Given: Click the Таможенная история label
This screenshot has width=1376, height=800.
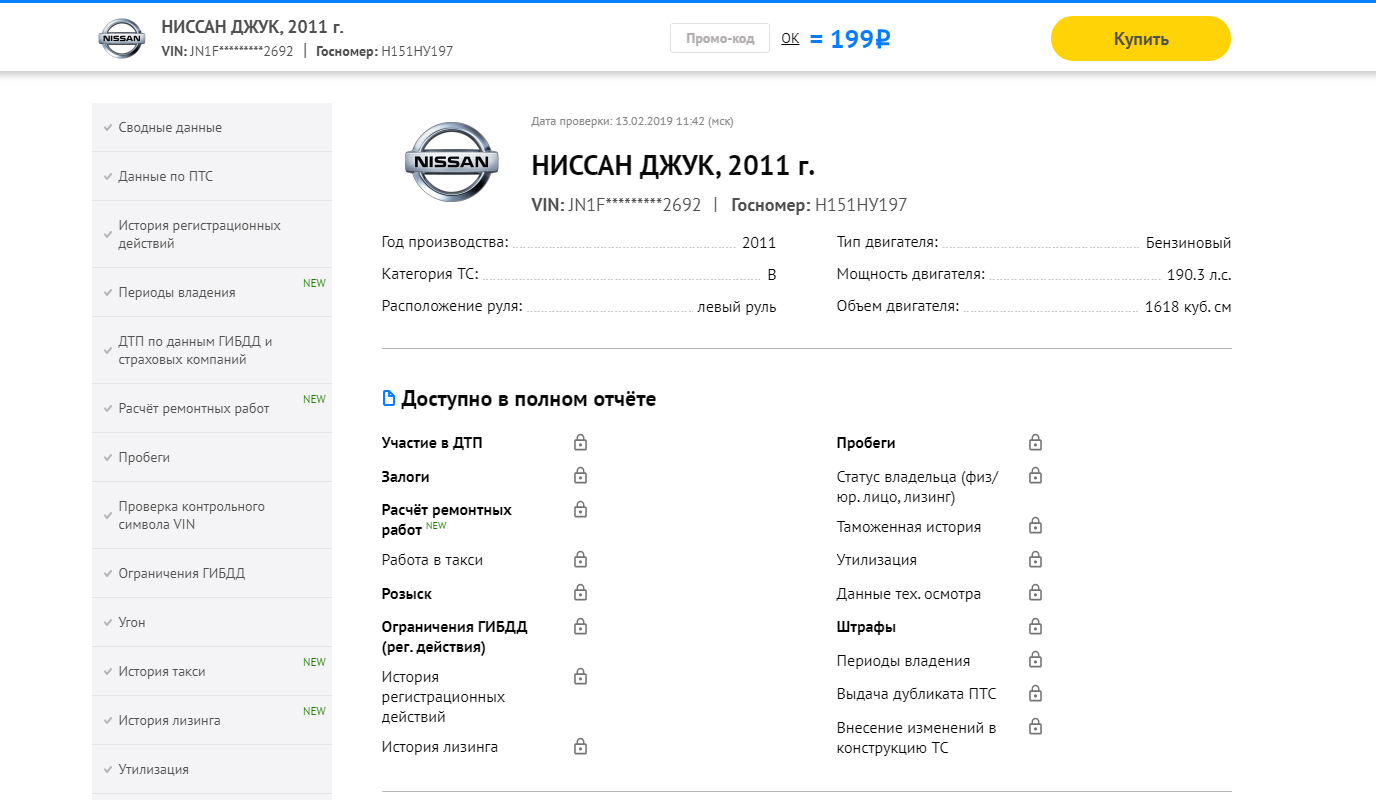Looking at the screenshot, I should click(909, 526).
